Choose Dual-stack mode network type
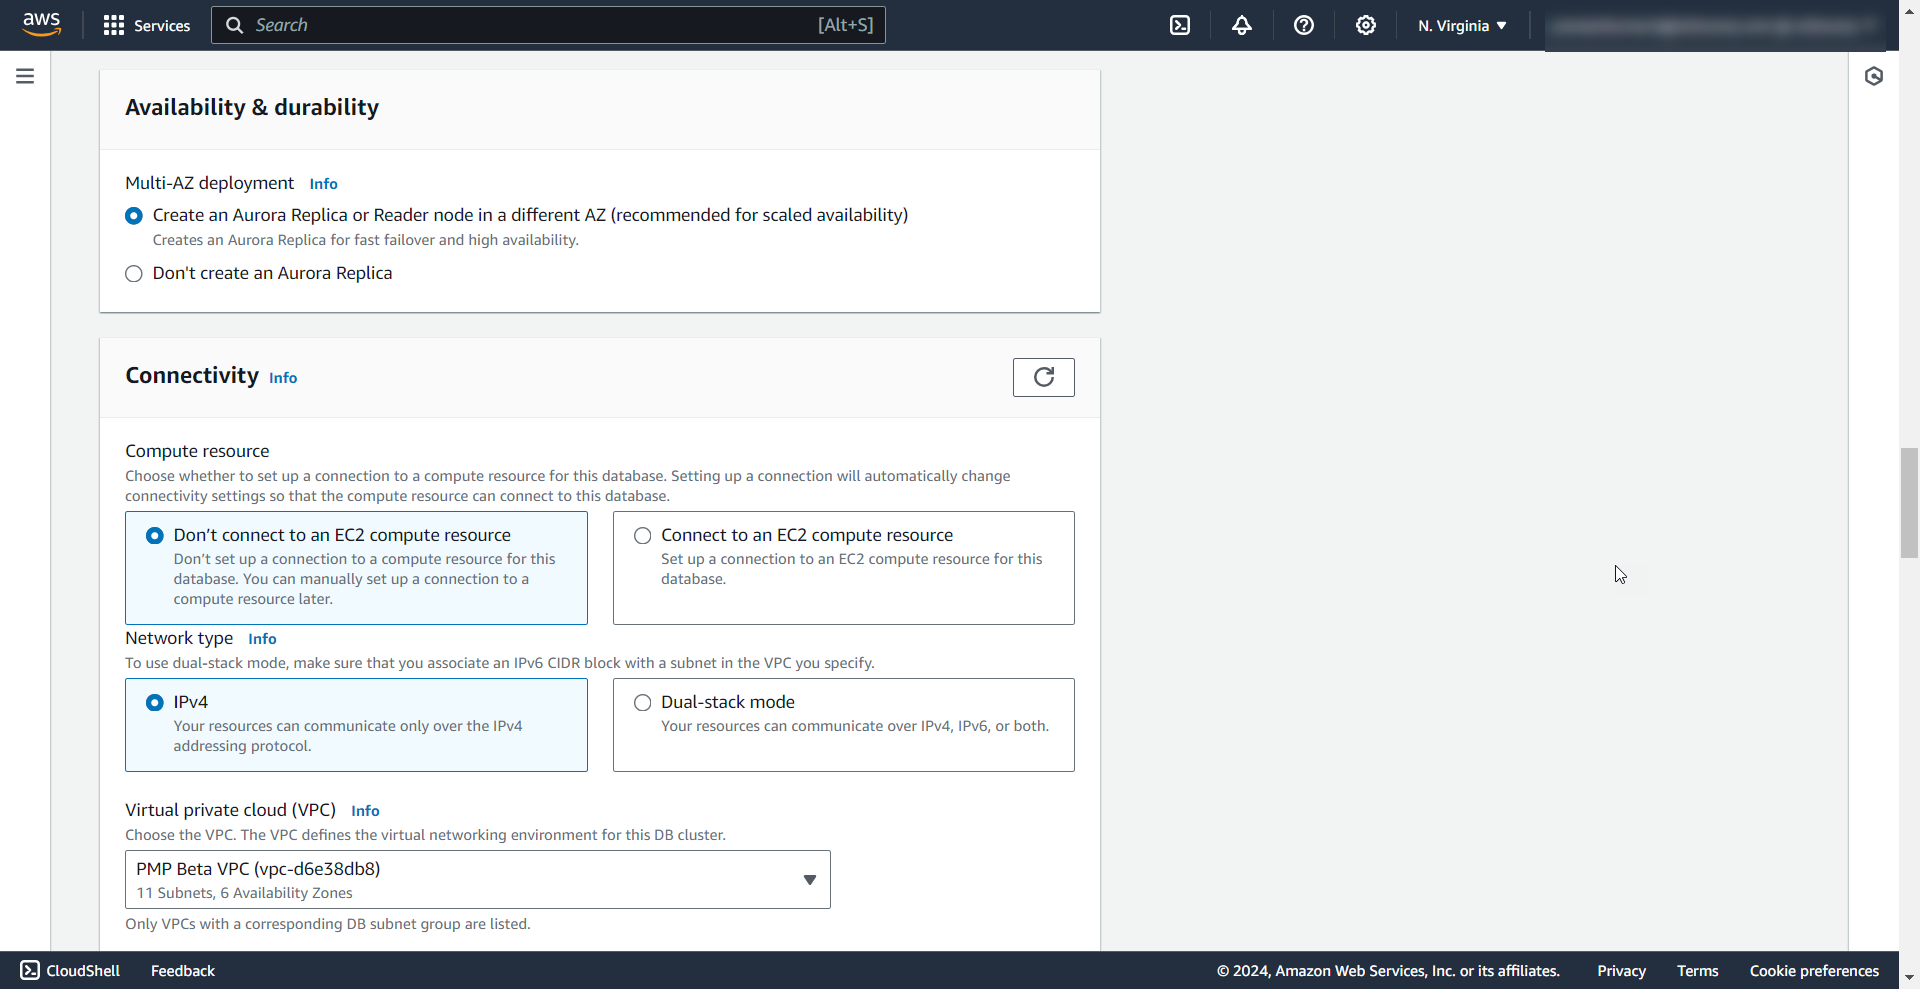 coord(643,703)
